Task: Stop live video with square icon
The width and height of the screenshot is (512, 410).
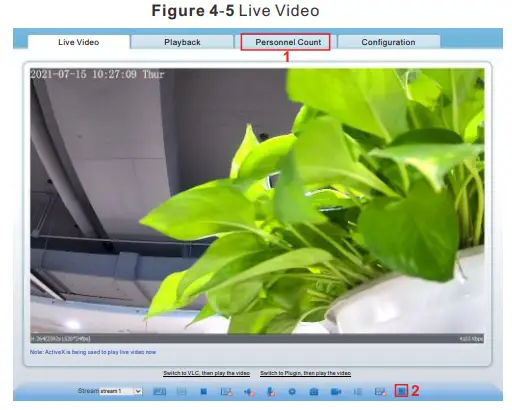Action: point(203,391)
